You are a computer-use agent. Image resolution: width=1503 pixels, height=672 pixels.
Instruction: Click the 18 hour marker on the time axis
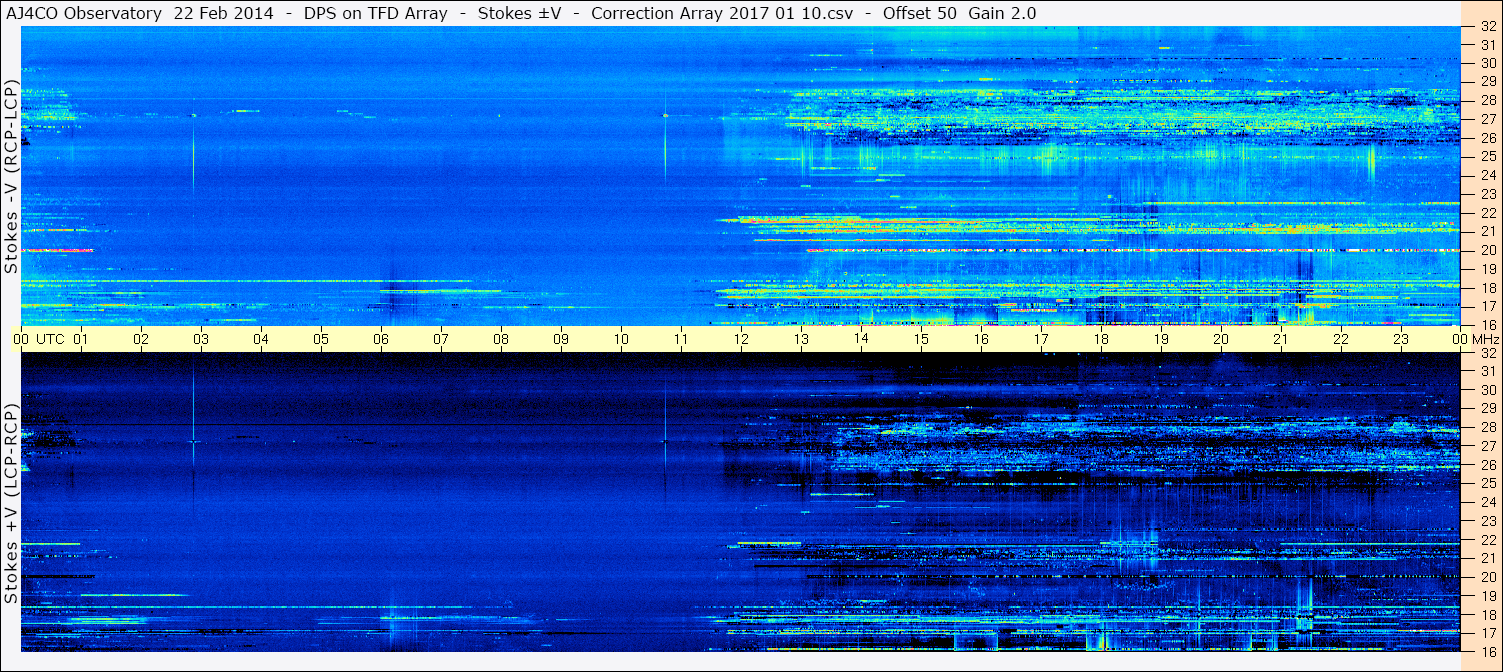tap(1101, 339)
